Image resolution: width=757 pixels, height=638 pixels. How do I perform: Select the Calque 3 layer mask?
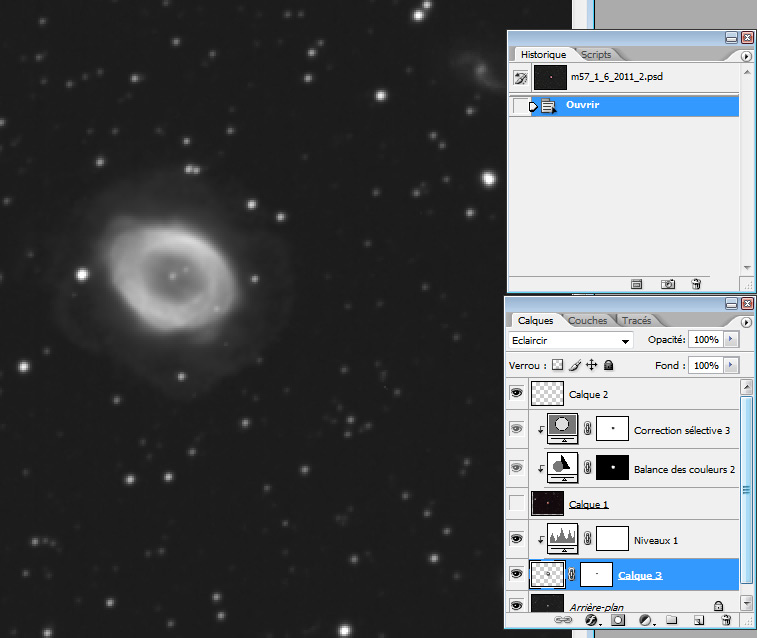596,574
